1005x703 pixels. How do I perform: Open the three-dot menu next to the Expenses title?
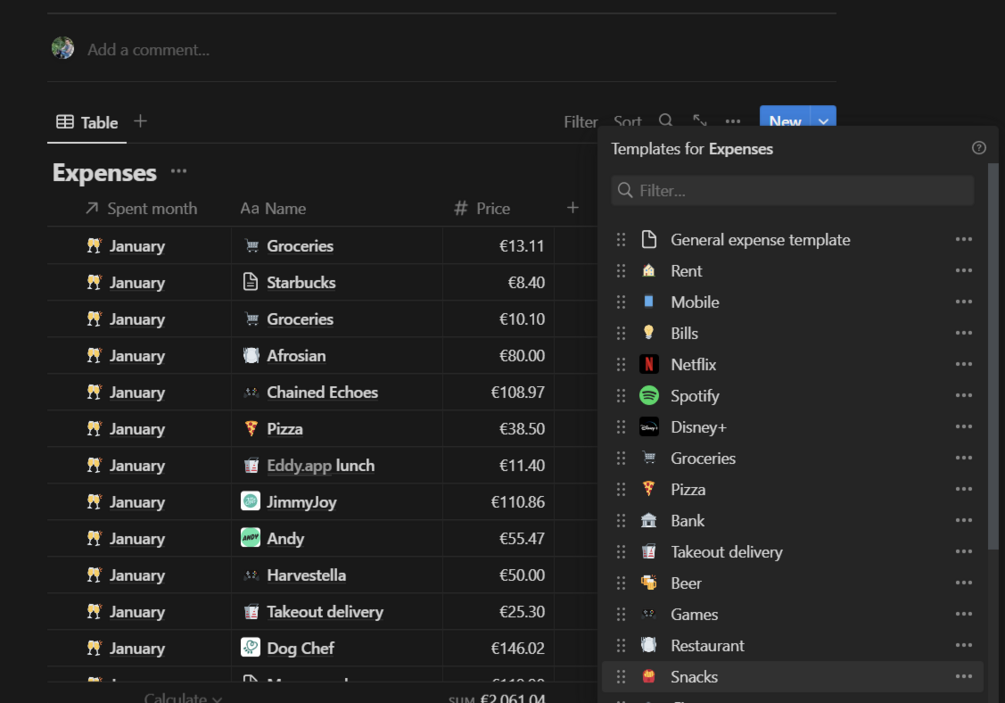(179, 171)
